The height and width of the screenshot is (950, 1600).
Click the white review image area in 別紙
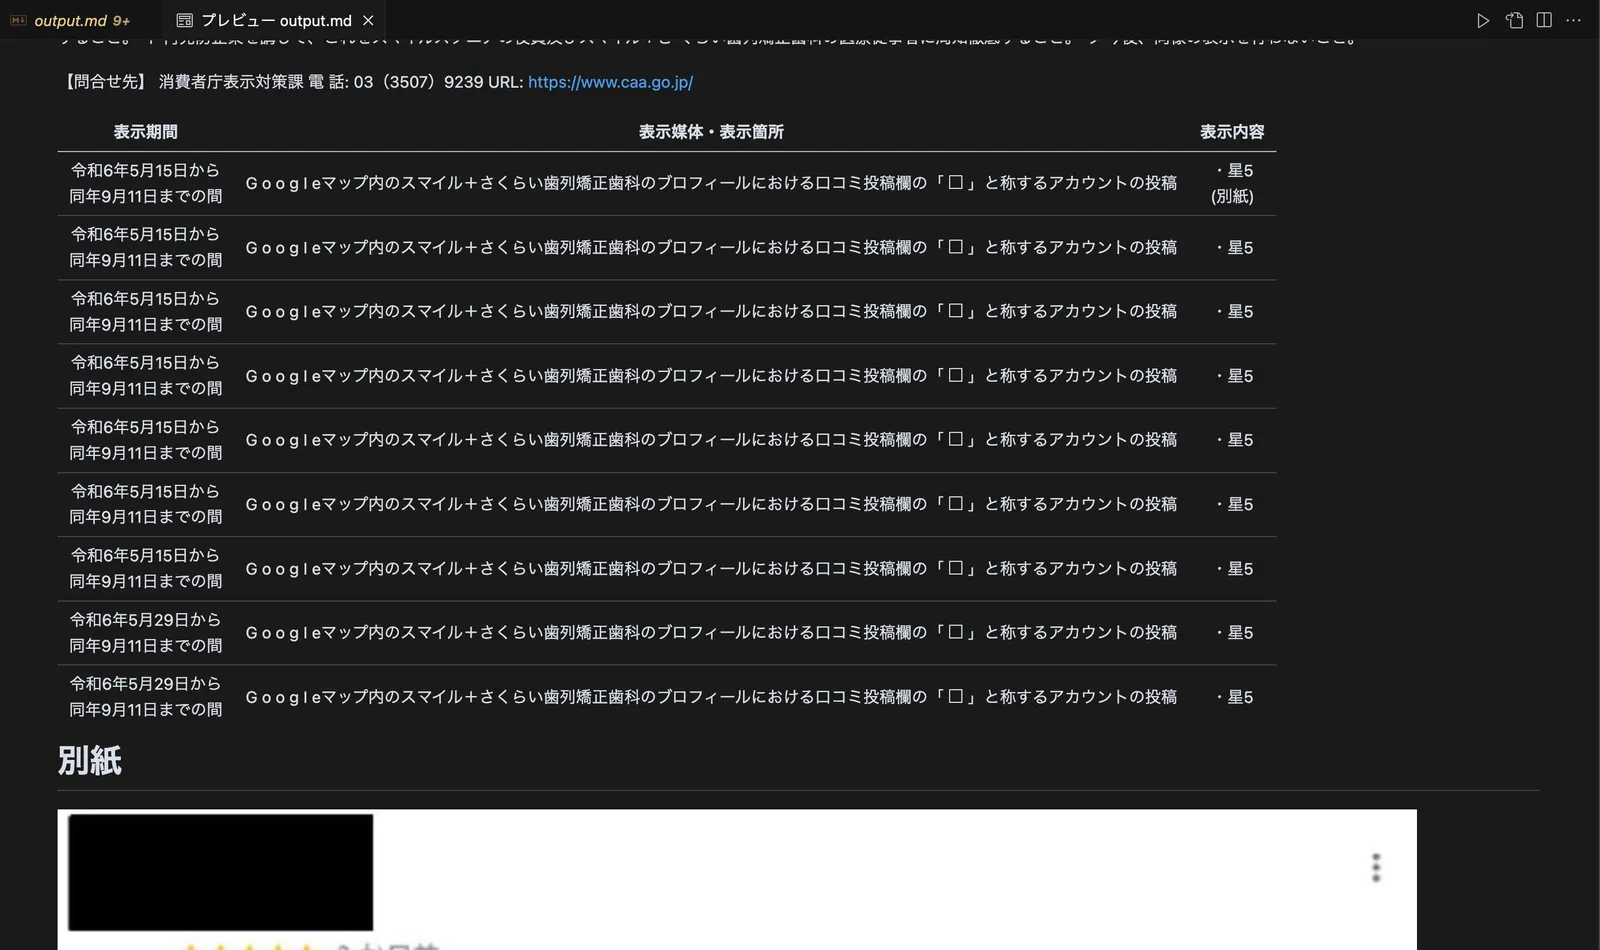737,880
